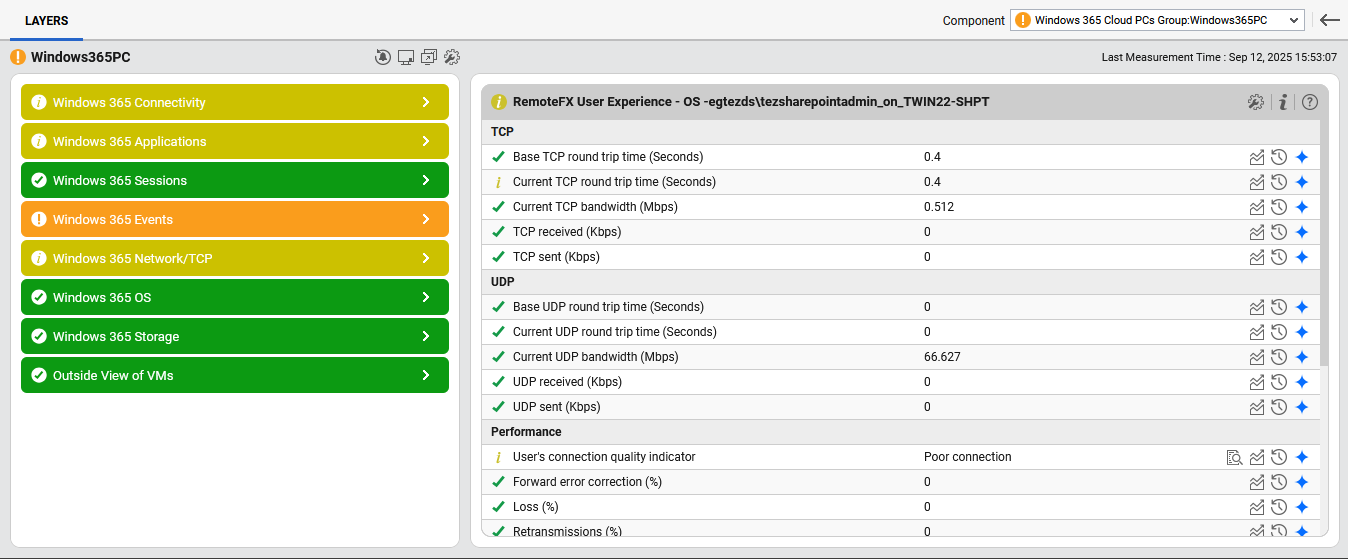The image size is (1348, 559).
Task: Open the Windows 365 Sessions layer
Action: point(235,180)
